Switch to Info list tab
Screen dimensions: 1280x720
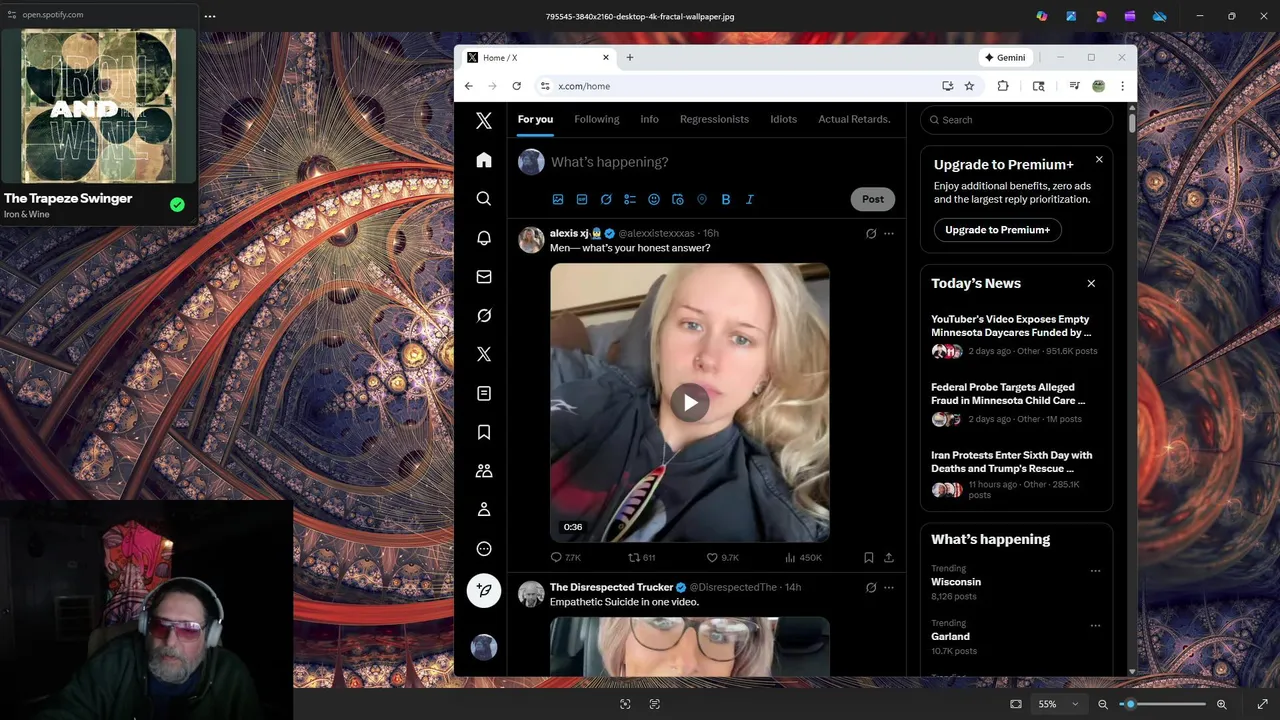point(649,119)
